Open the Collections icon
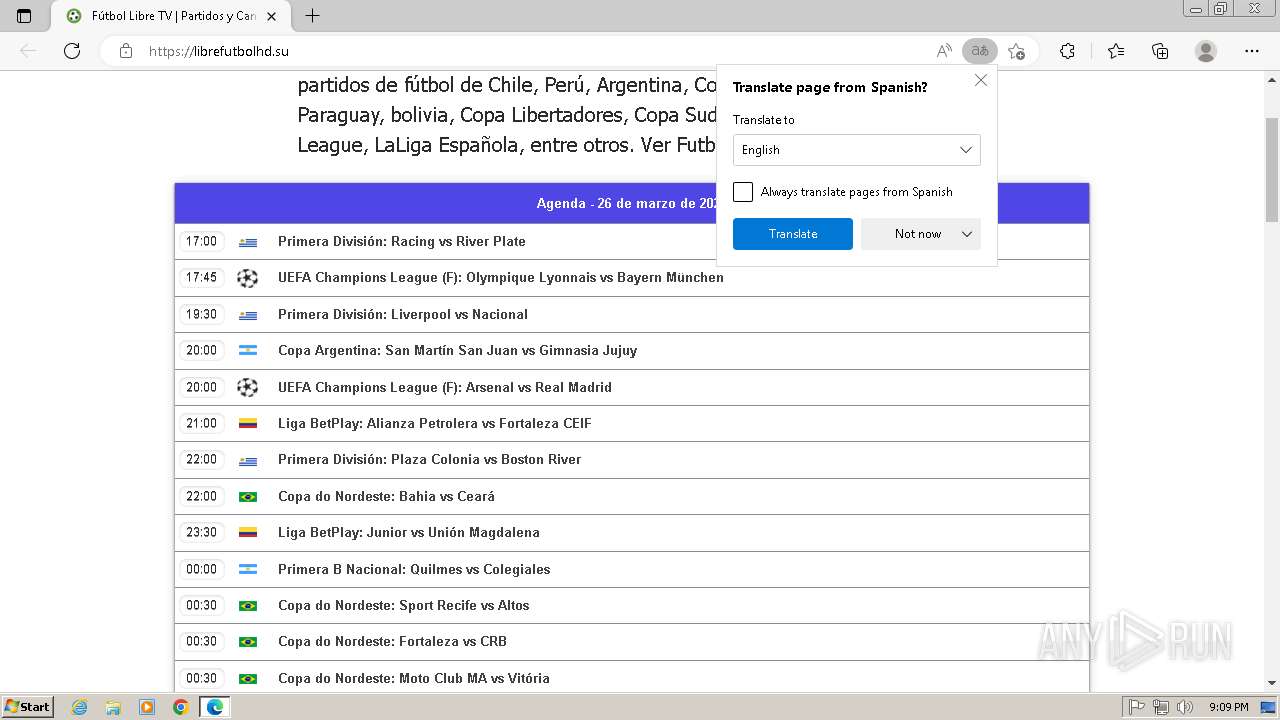This screenshot has width=1280, height=720. (x=1160, y=51)
